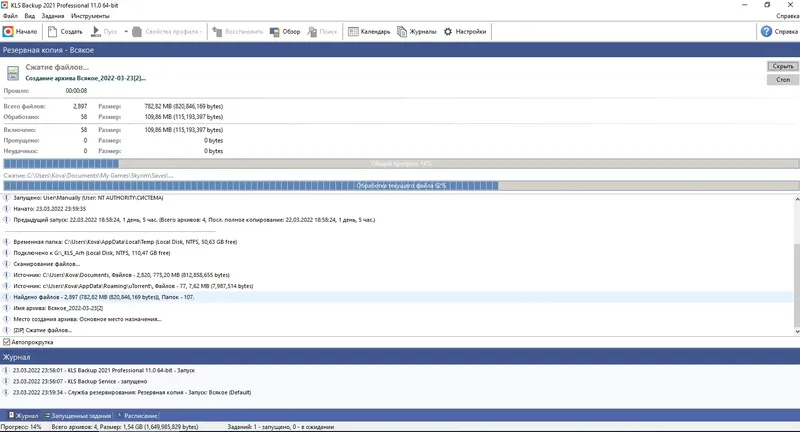Toggle the Автопрокрутка checkbox
Viewport: 800px width, 432px height.
(7, 342)
